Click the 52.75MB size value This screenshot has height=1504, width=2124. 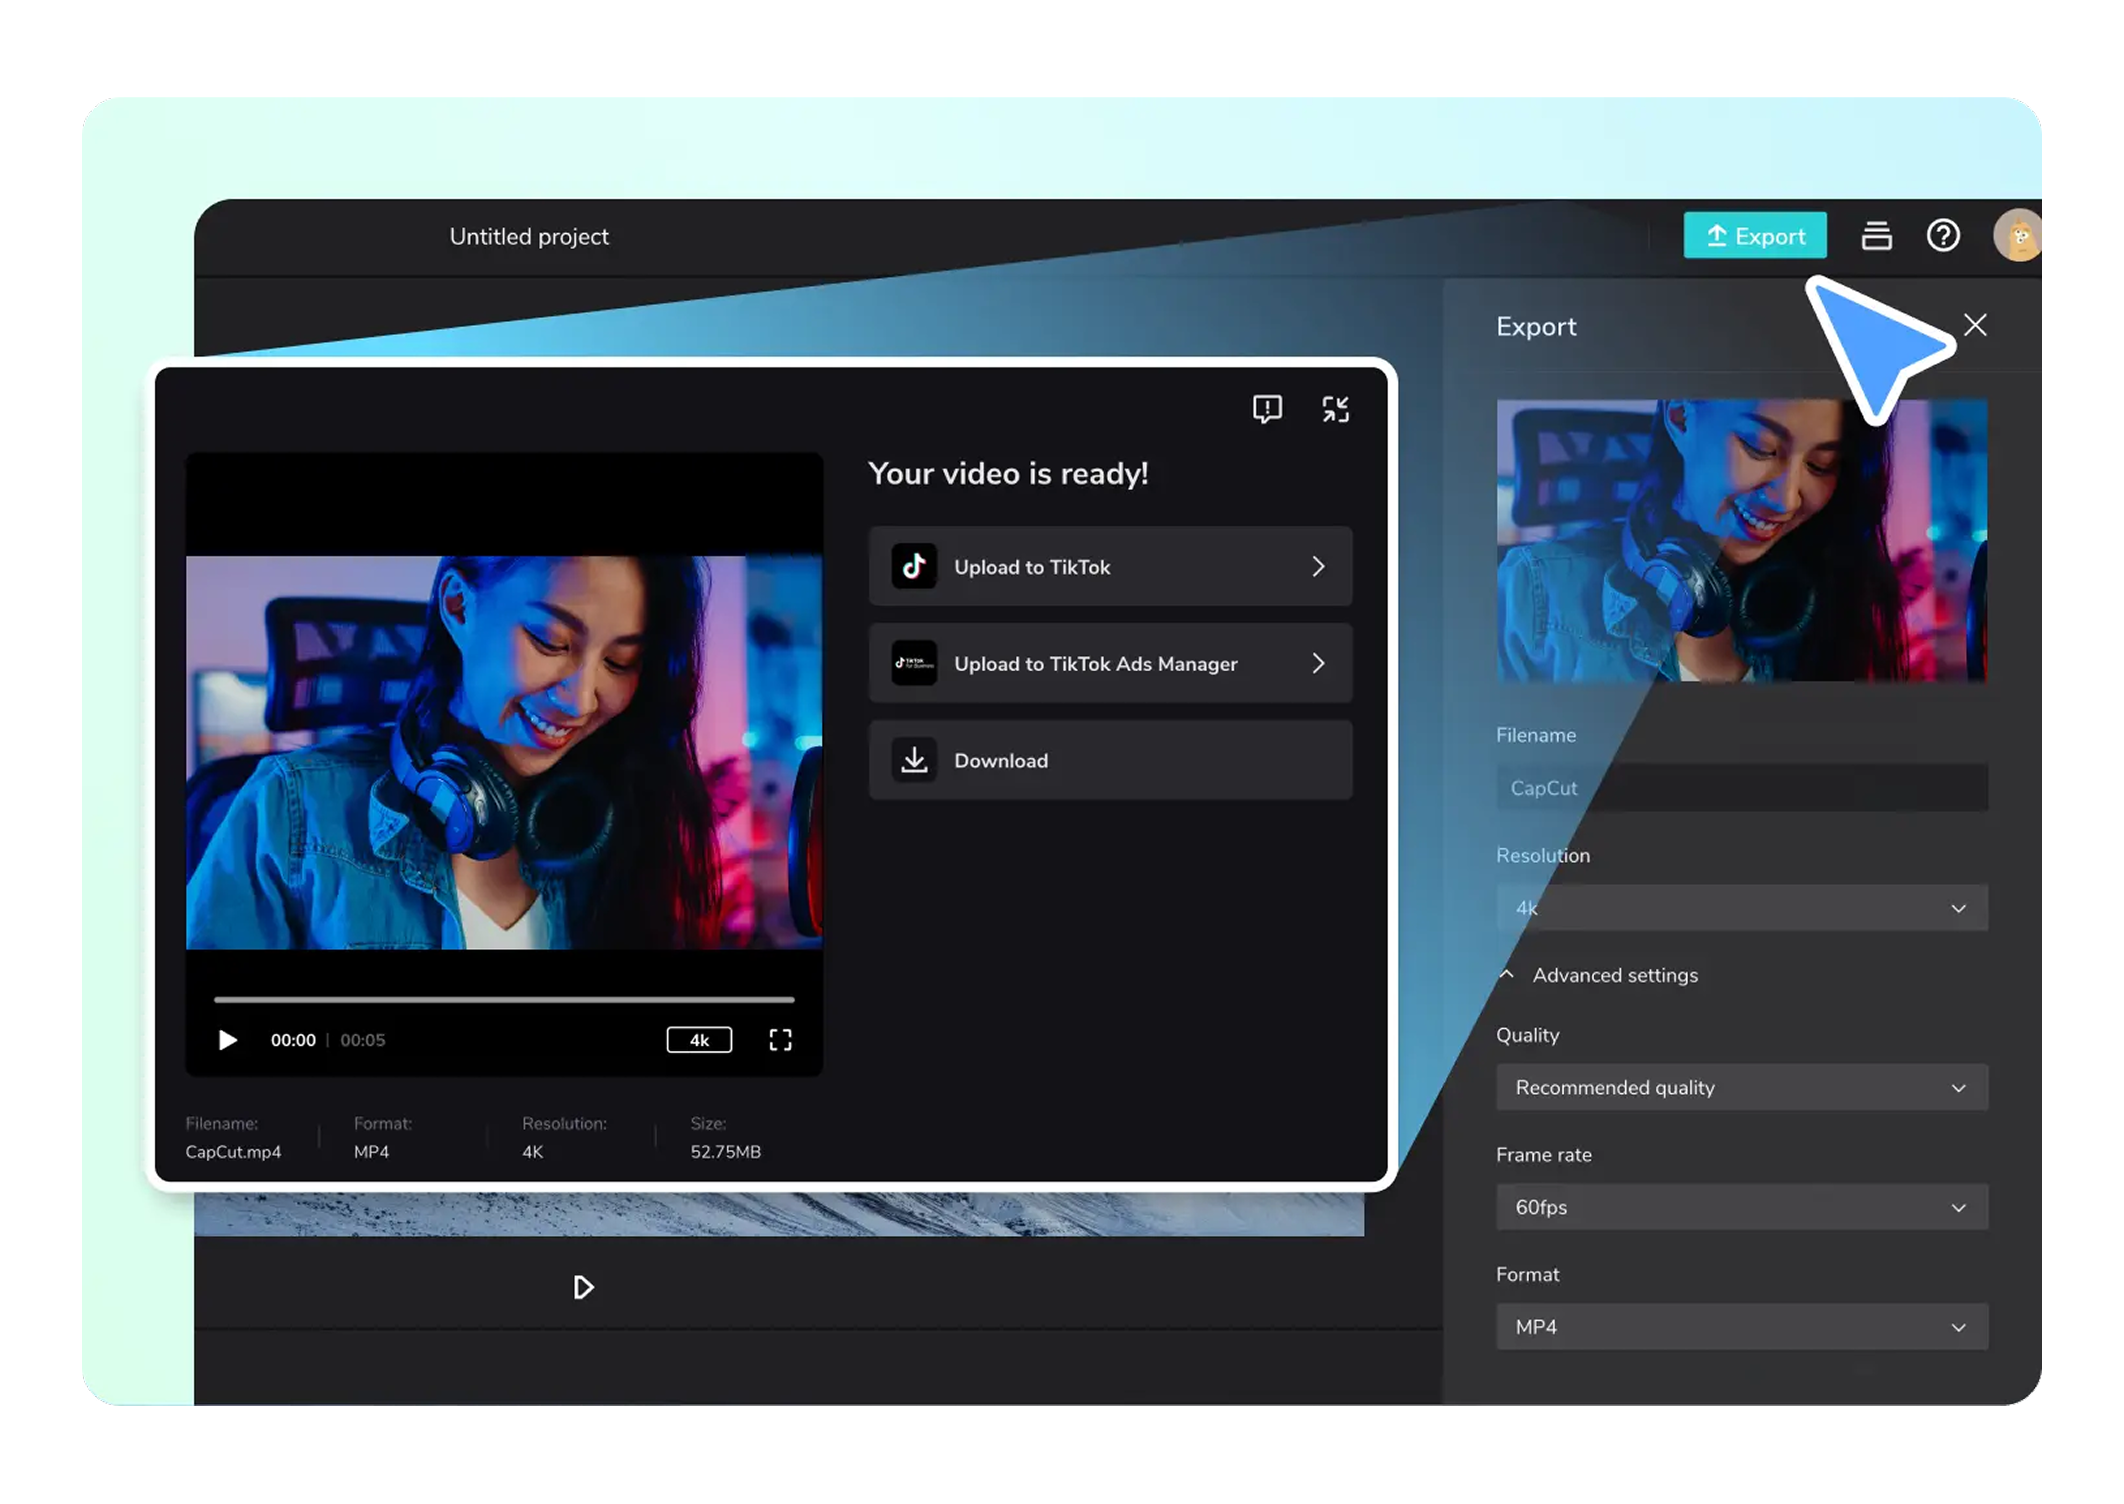click(725, 1152)
